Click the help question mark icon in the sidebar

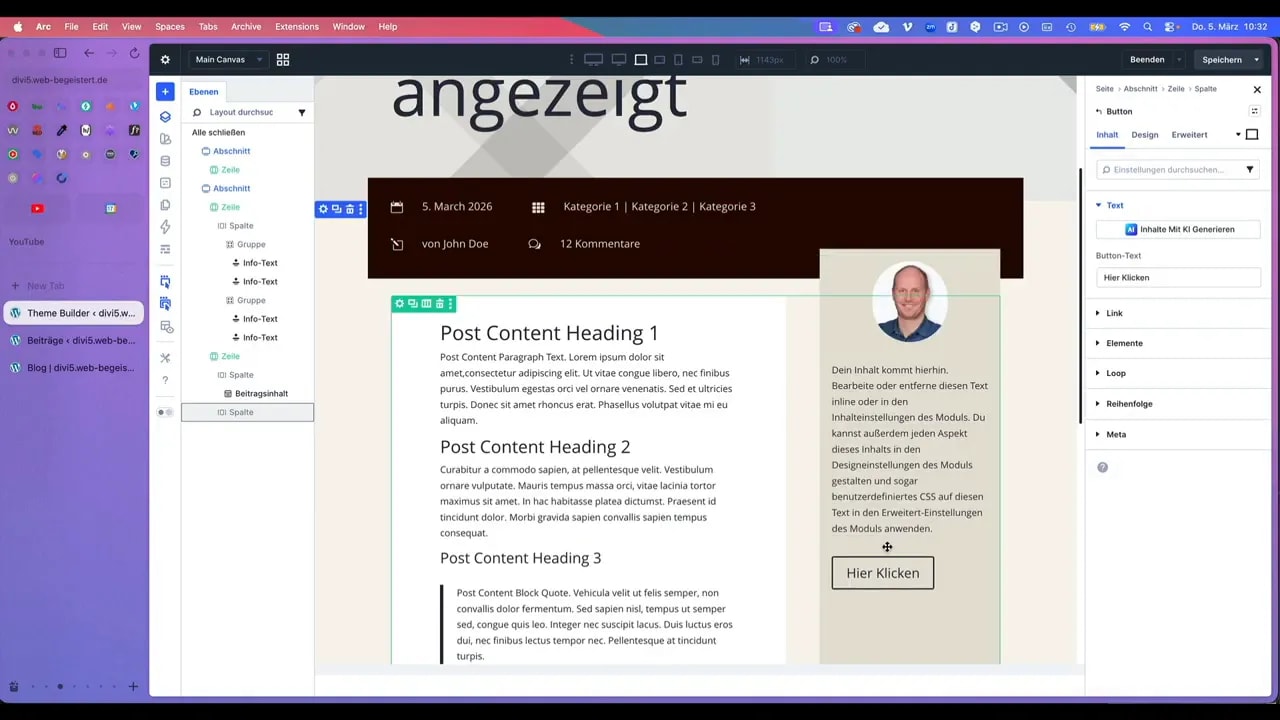[x=165, y=379]
